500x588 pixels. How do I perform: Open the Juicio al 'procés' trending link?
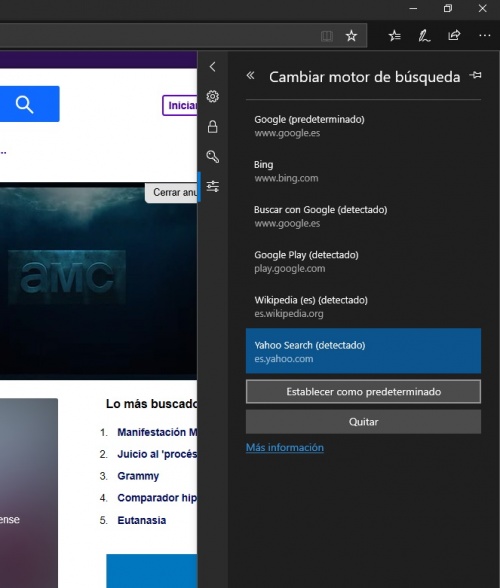(157, 454)
